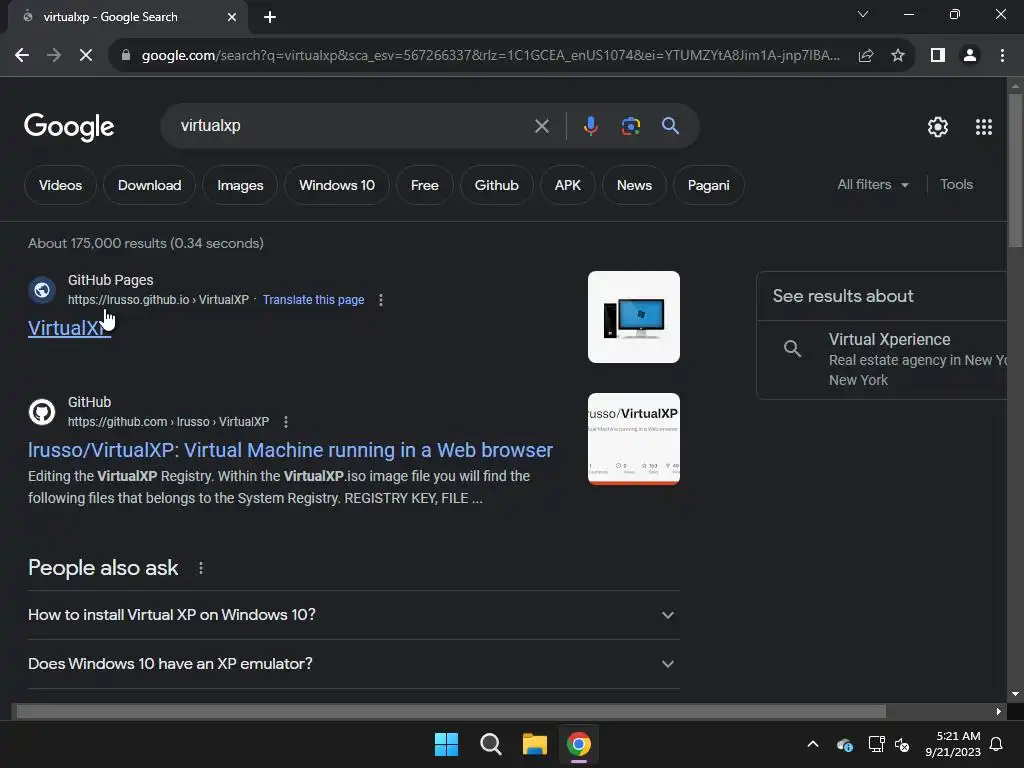Click the horizontal scrollbar right arrow

click(x=999, y=711)
